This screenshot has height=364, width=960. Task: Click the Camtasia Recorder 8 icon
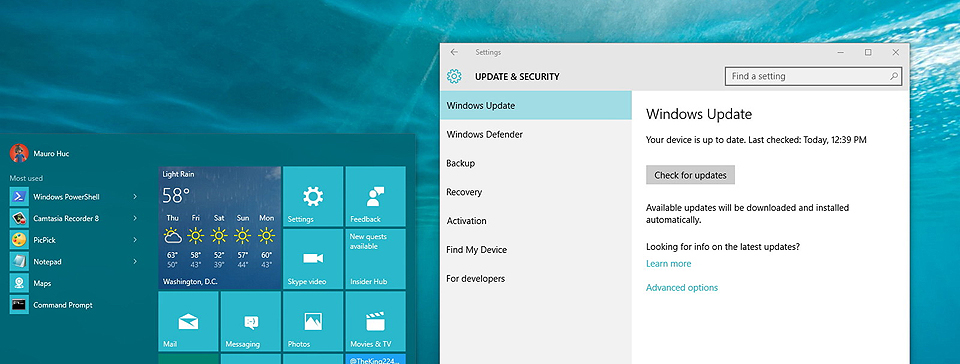(19, 218)
